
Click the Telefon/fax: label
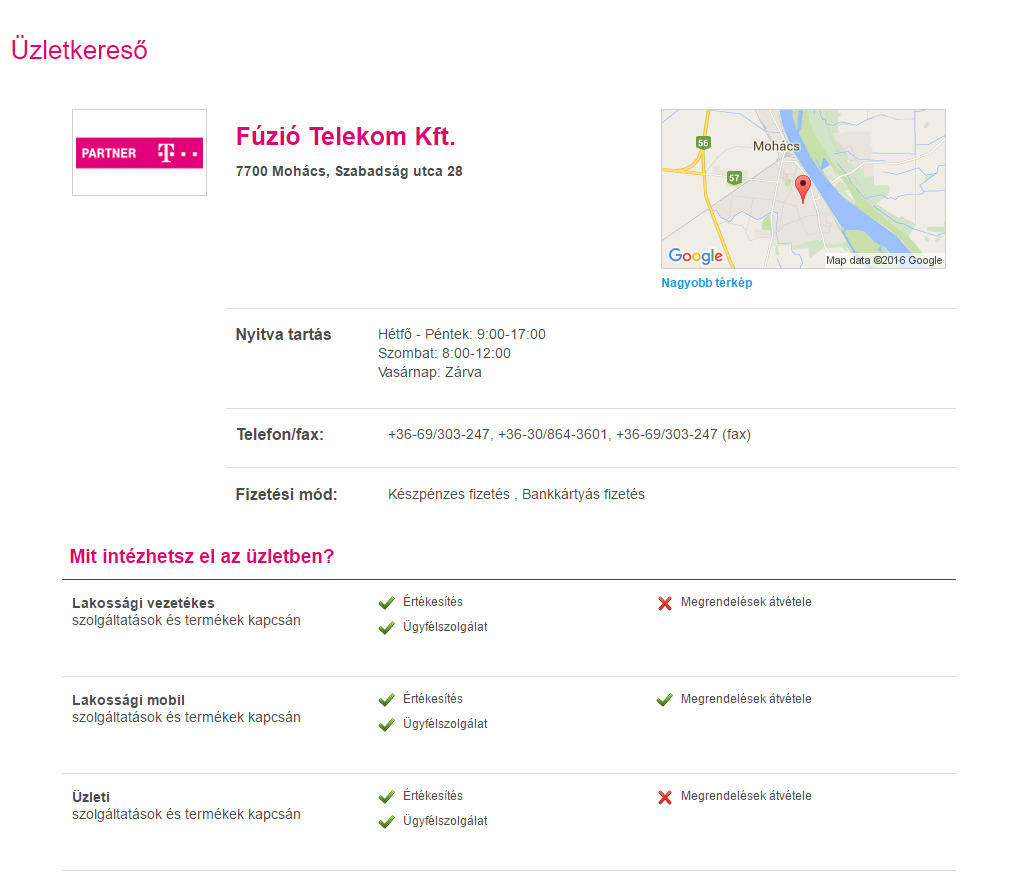[280, 435]
